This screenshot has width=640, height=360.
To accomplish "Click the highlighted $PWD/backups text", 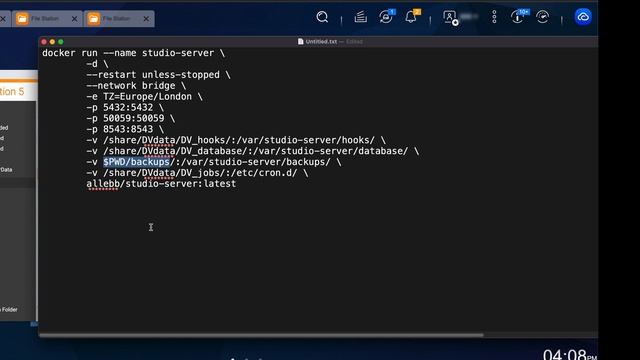I will pos(136,162).
